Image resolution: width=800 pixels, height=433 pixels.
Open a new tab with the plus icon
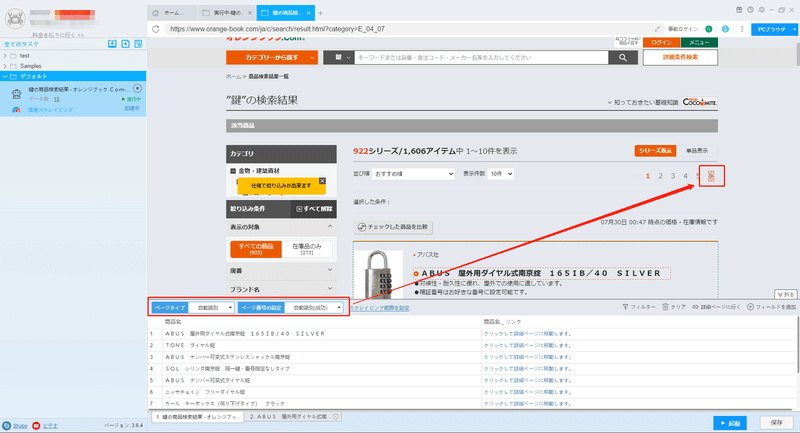(x=320, y=13)
